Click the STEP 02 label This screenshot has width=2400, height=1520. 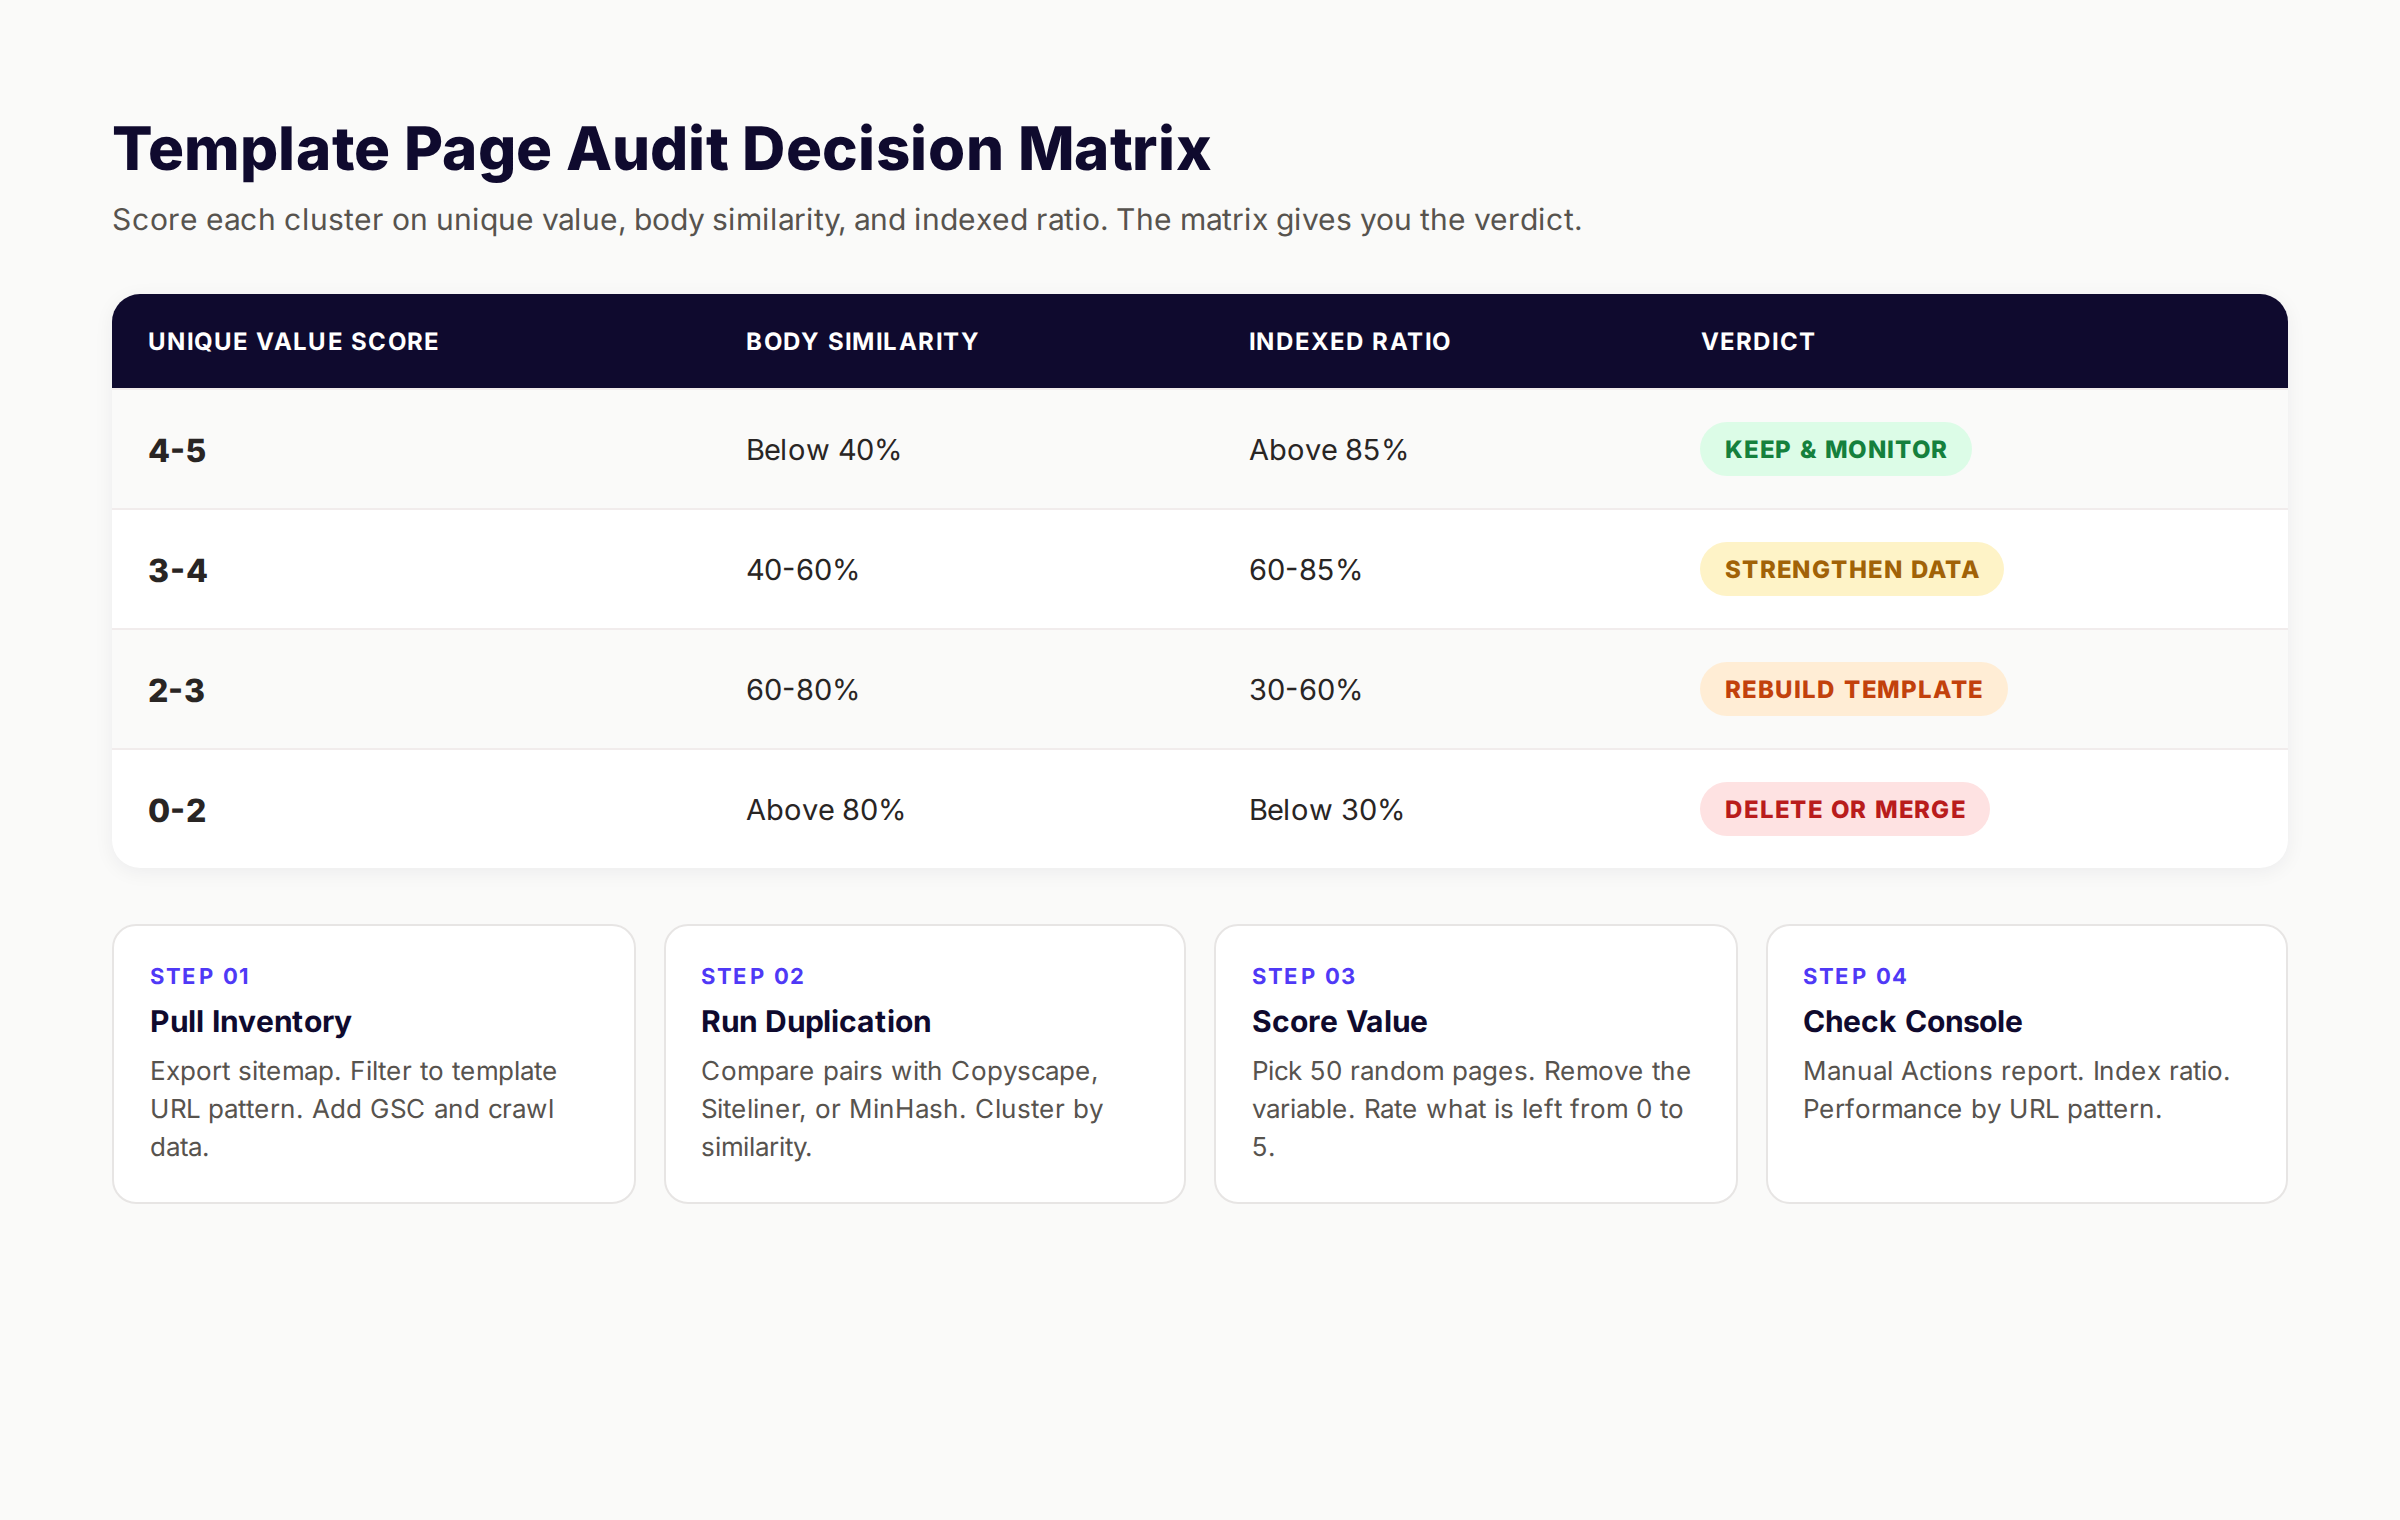coord(752,976)
